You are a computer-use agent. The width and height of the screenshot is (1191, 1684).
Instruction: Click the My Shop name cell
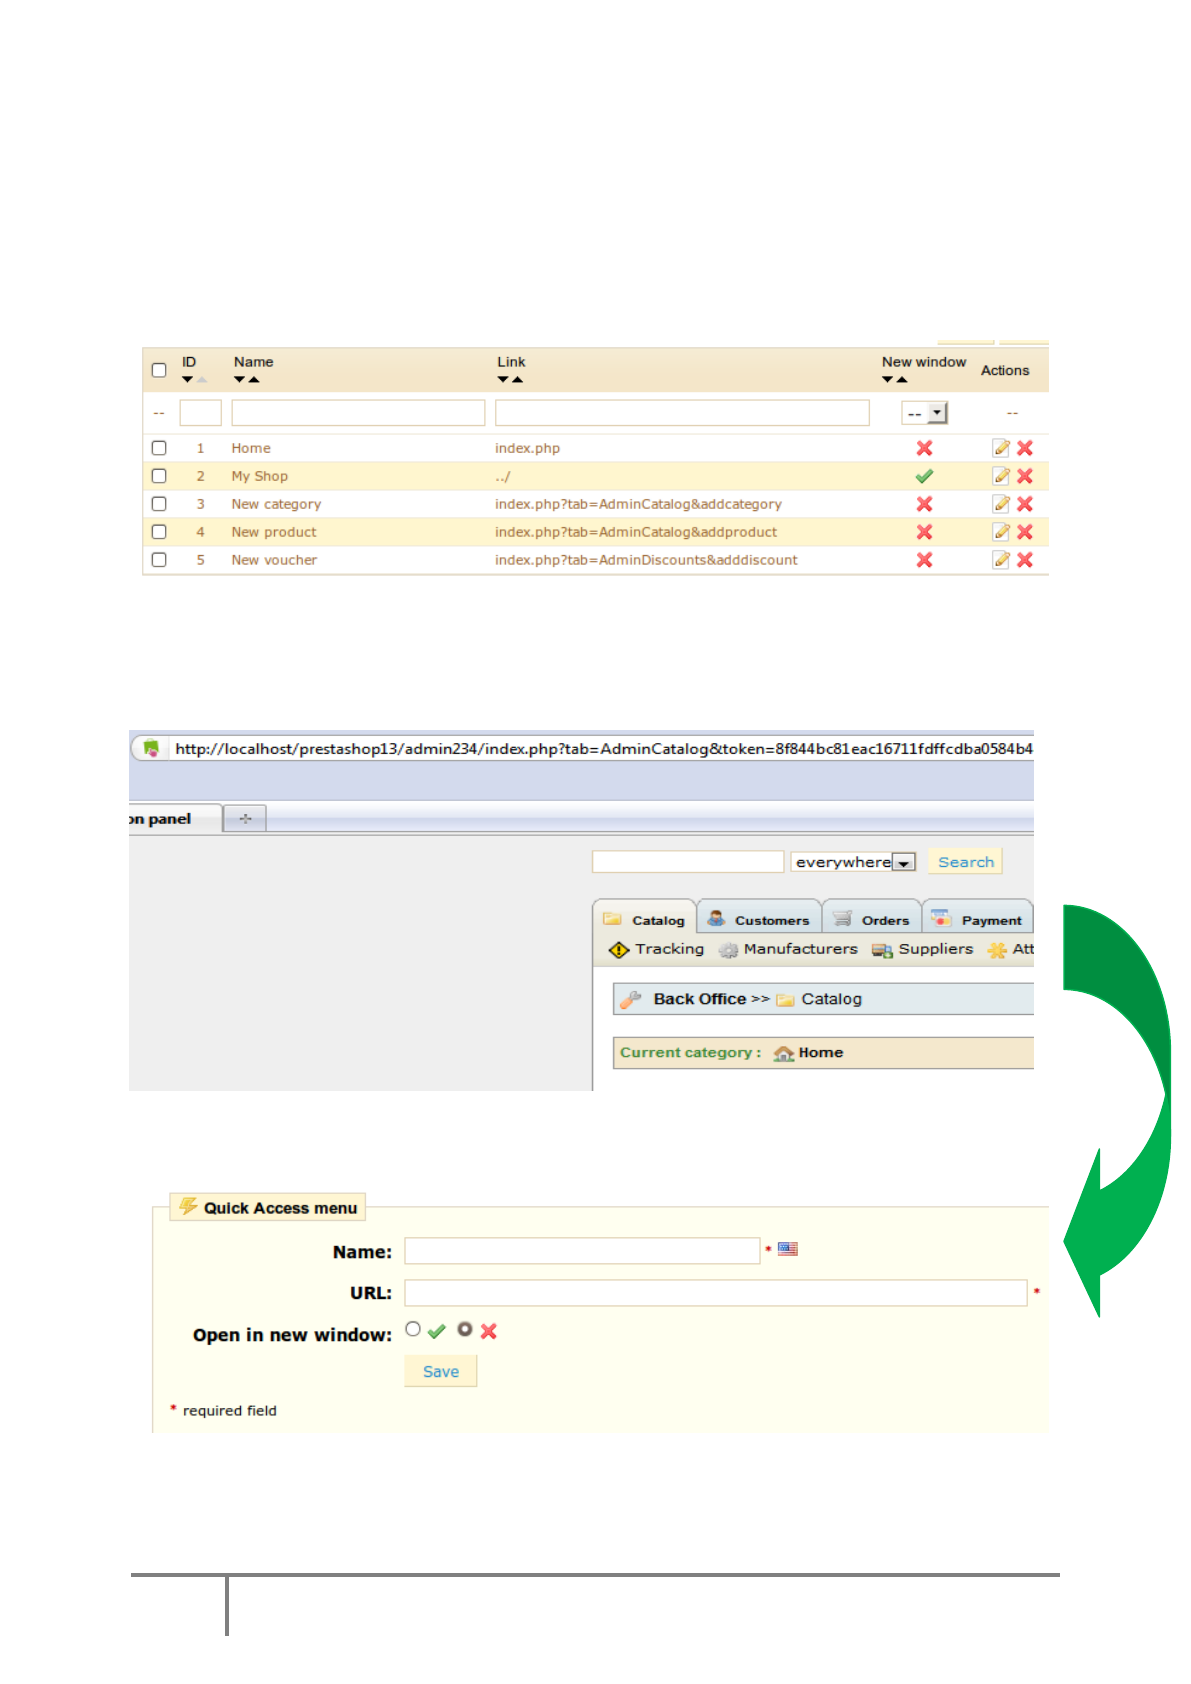click(x=259, y=476)
